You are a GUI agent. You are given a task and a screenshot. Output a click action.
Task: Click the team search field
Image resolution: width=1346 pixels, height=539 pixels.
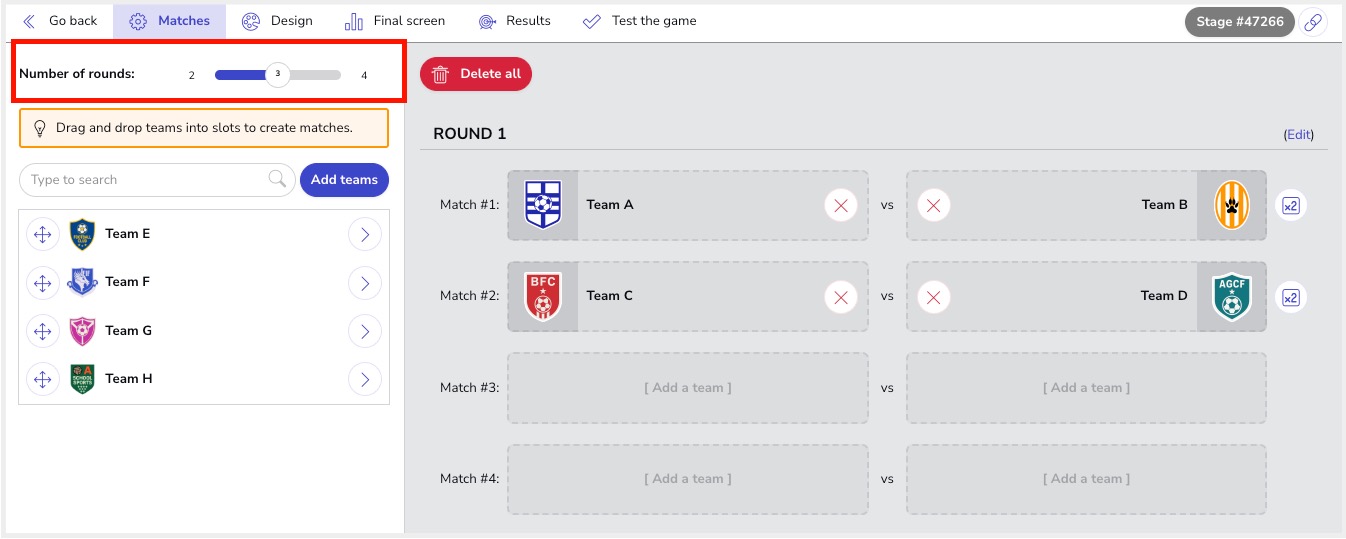point(157,180)
